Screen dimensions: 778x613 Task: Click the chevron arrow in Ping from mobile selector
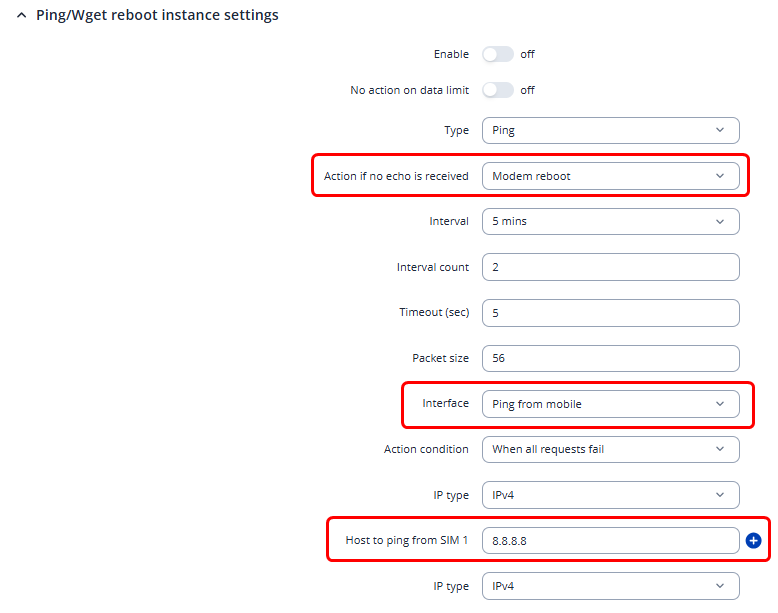coord(720,404)
